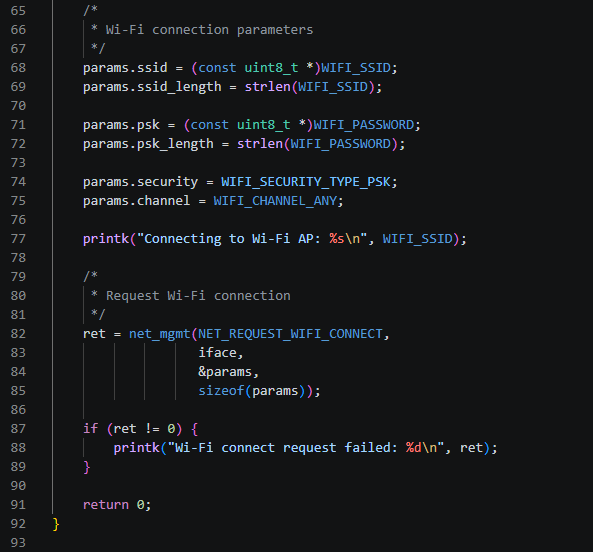Click 'WIFI_PASSWORD' macro on line 71

(x=364, y=125)
